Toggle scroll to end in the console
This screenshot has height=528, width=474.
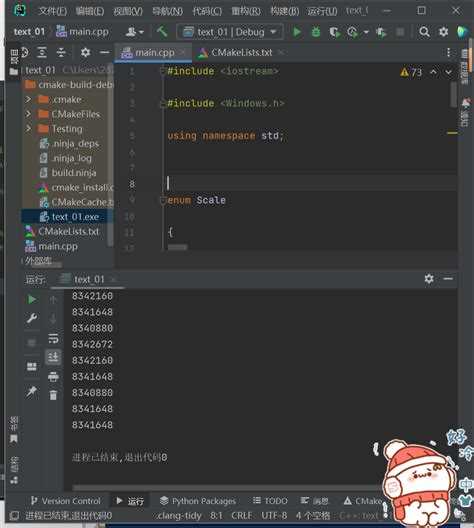pos(53,357)
